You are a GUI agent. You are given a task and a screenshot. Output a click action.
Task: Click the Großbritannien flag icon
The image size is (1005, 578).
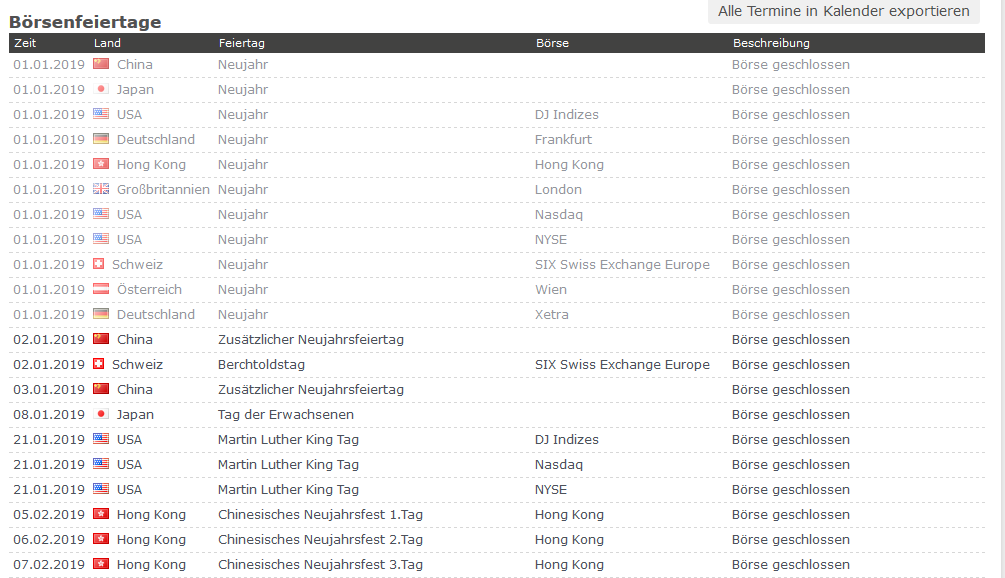pyautogui.click(x=101, y=189)
